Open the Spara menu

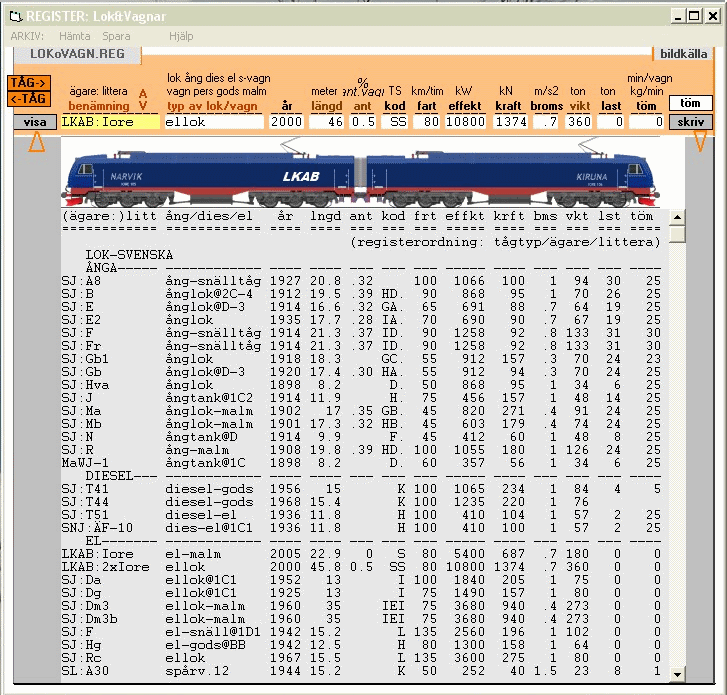coord(116,36)
